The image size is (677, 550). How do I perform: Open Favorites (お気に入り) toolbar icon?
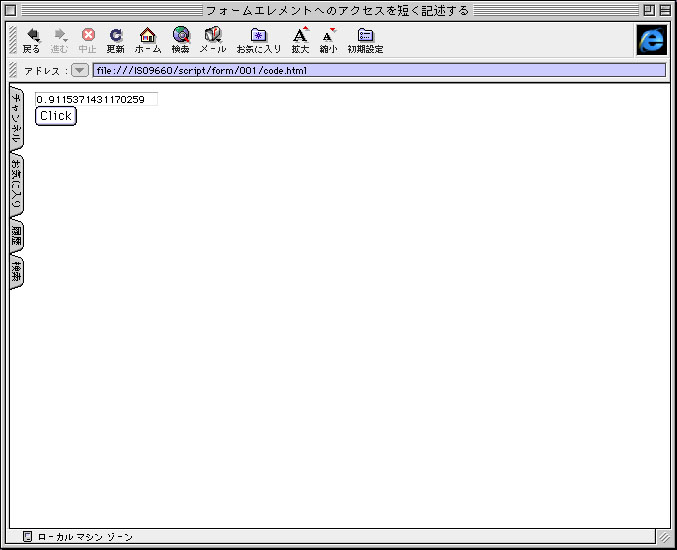pos(259,36)
